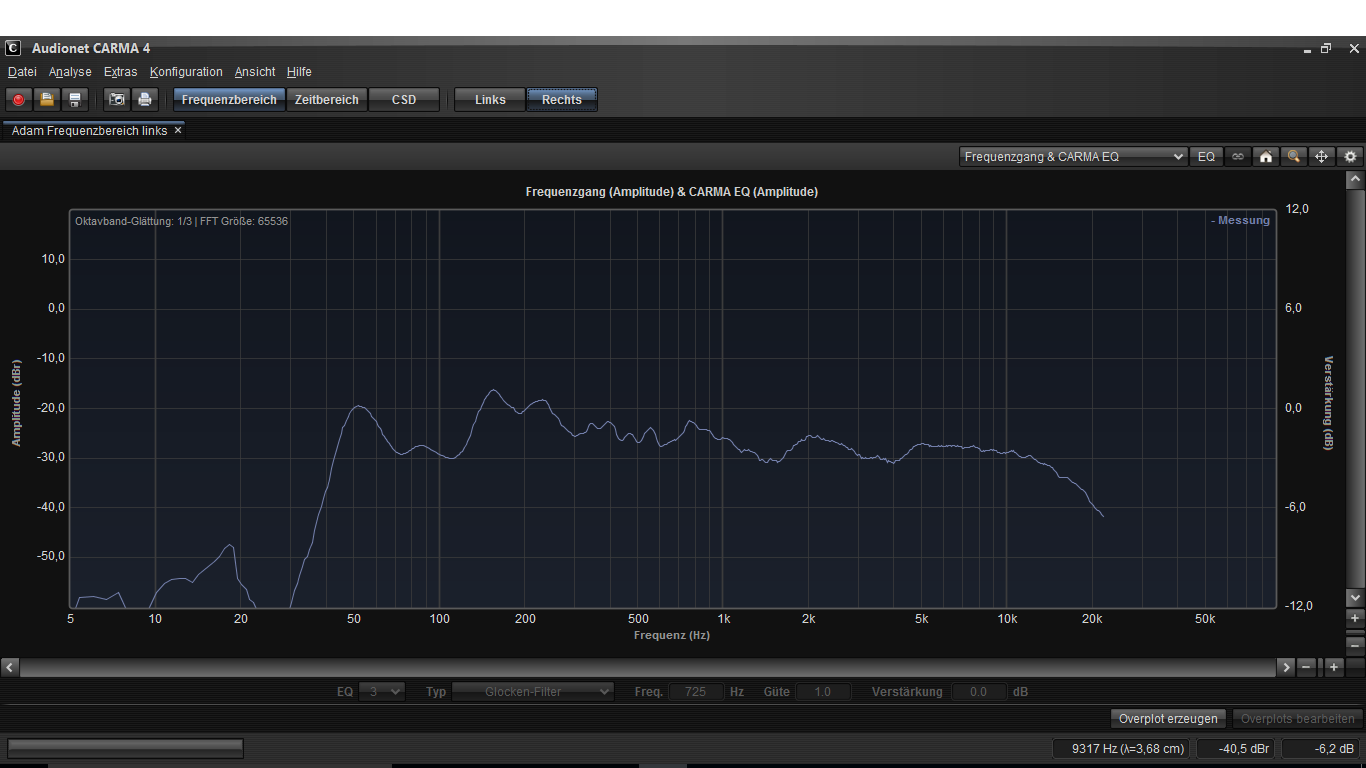The image size is (1366, 768).
Task: Open the Datei menu
Action: click(x=22, y=72)
